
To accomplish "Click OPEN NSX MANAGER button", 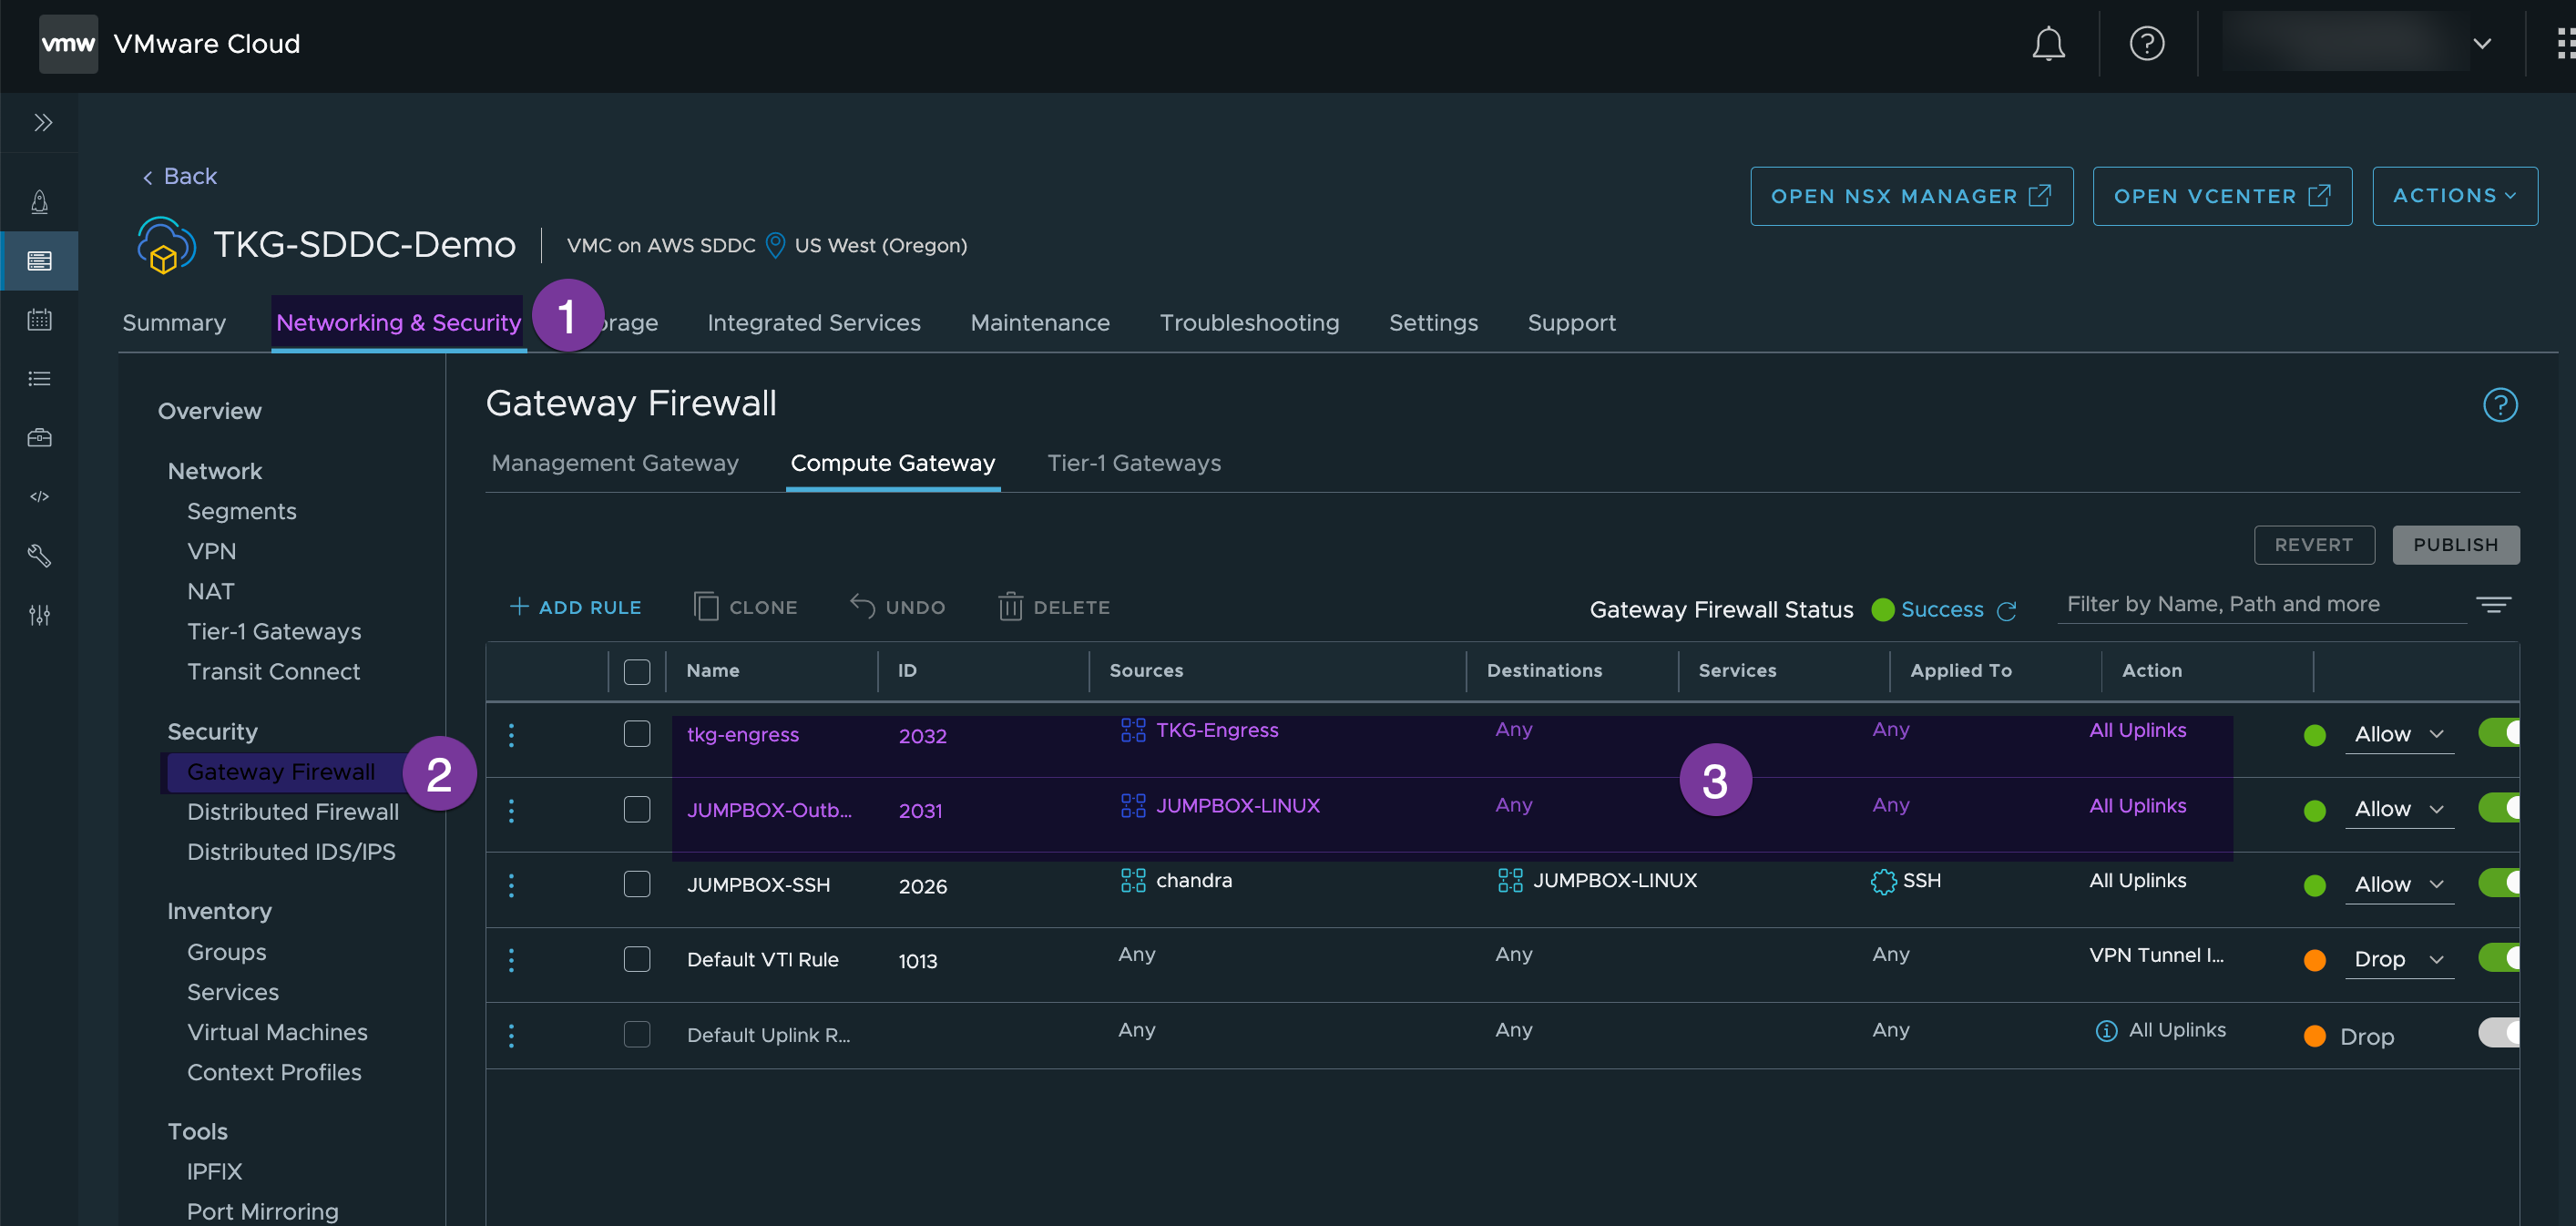I will (1911, 196).
